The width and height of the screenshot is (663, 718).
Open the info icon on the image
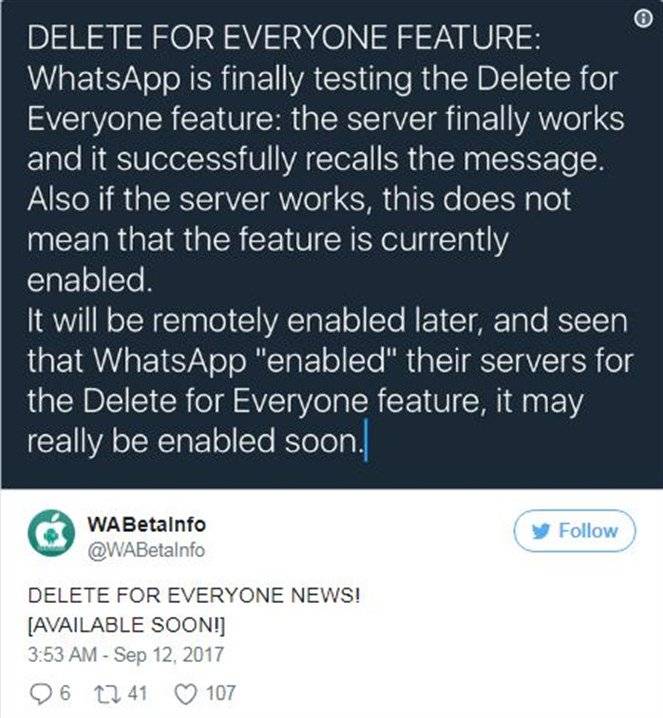point(643,19)
